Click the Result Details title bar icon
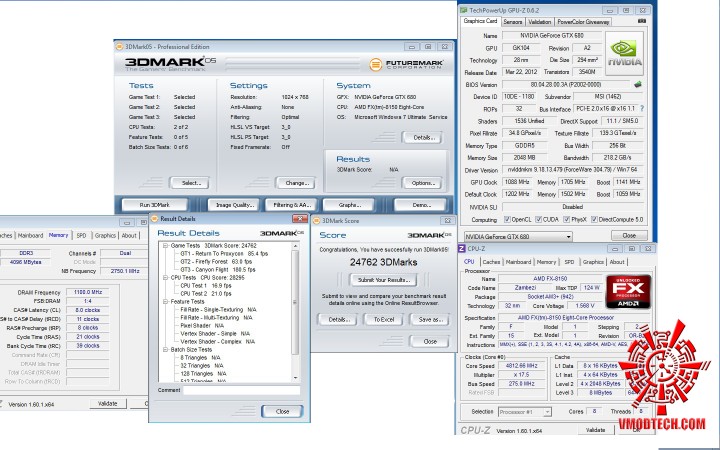The width and height of the screenshot is (720, 450). pos(154,219)
